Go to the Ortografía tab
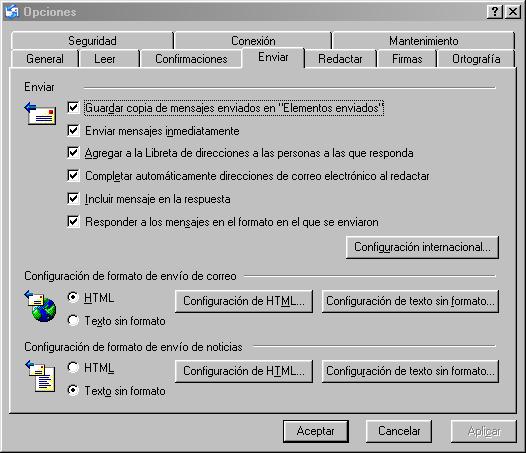Screen dimensions: 526x453 point(476,59)
